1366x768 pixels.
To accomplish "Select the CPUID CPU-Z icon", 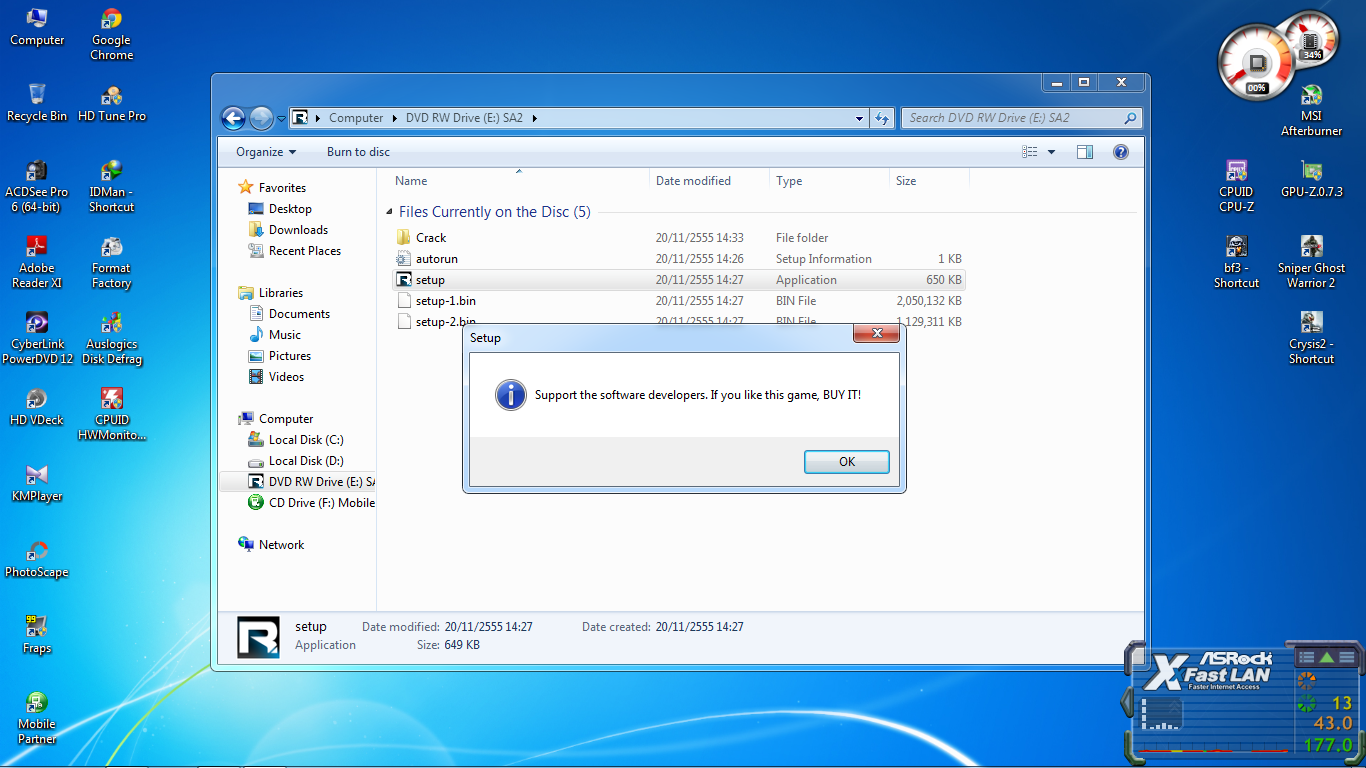I will point(1237,186).
